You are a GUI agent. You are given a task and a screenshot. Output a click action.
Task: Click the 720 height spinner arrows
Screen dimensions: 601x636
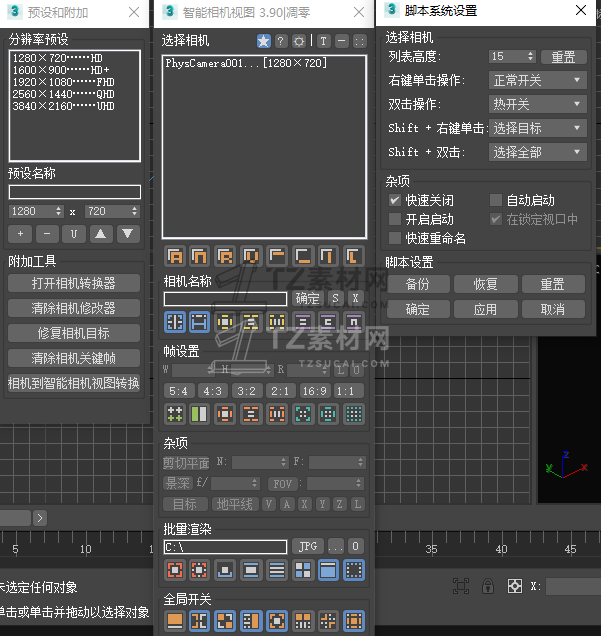point(134,211)
